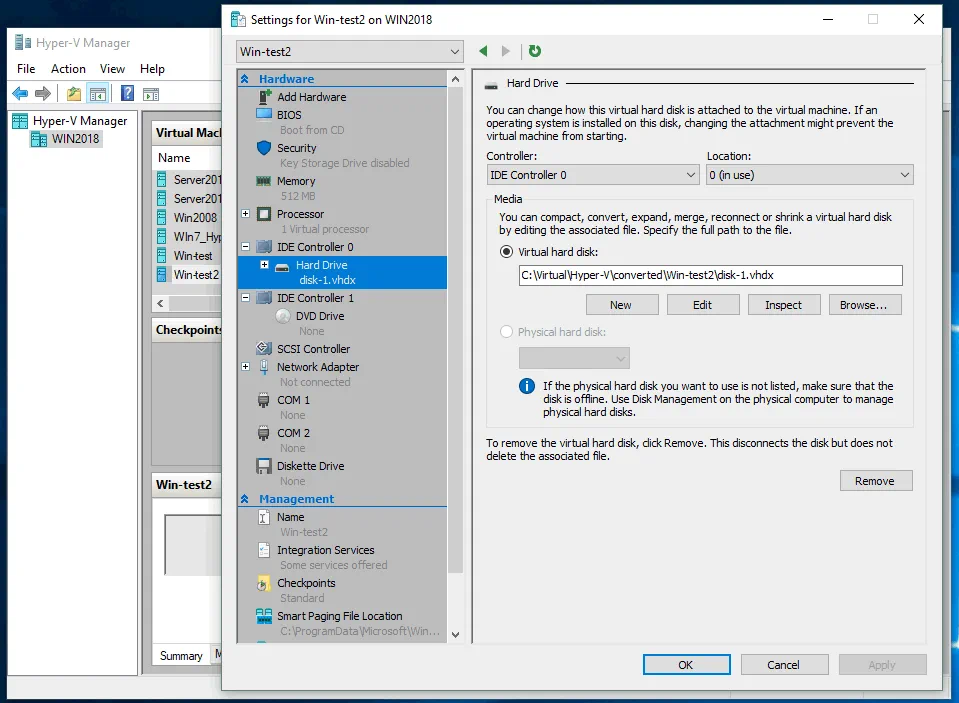The height and width of the screenshot is (703, 959).
Task: Click the Add Hardware plus icon
Action: [x=268, y=97]
